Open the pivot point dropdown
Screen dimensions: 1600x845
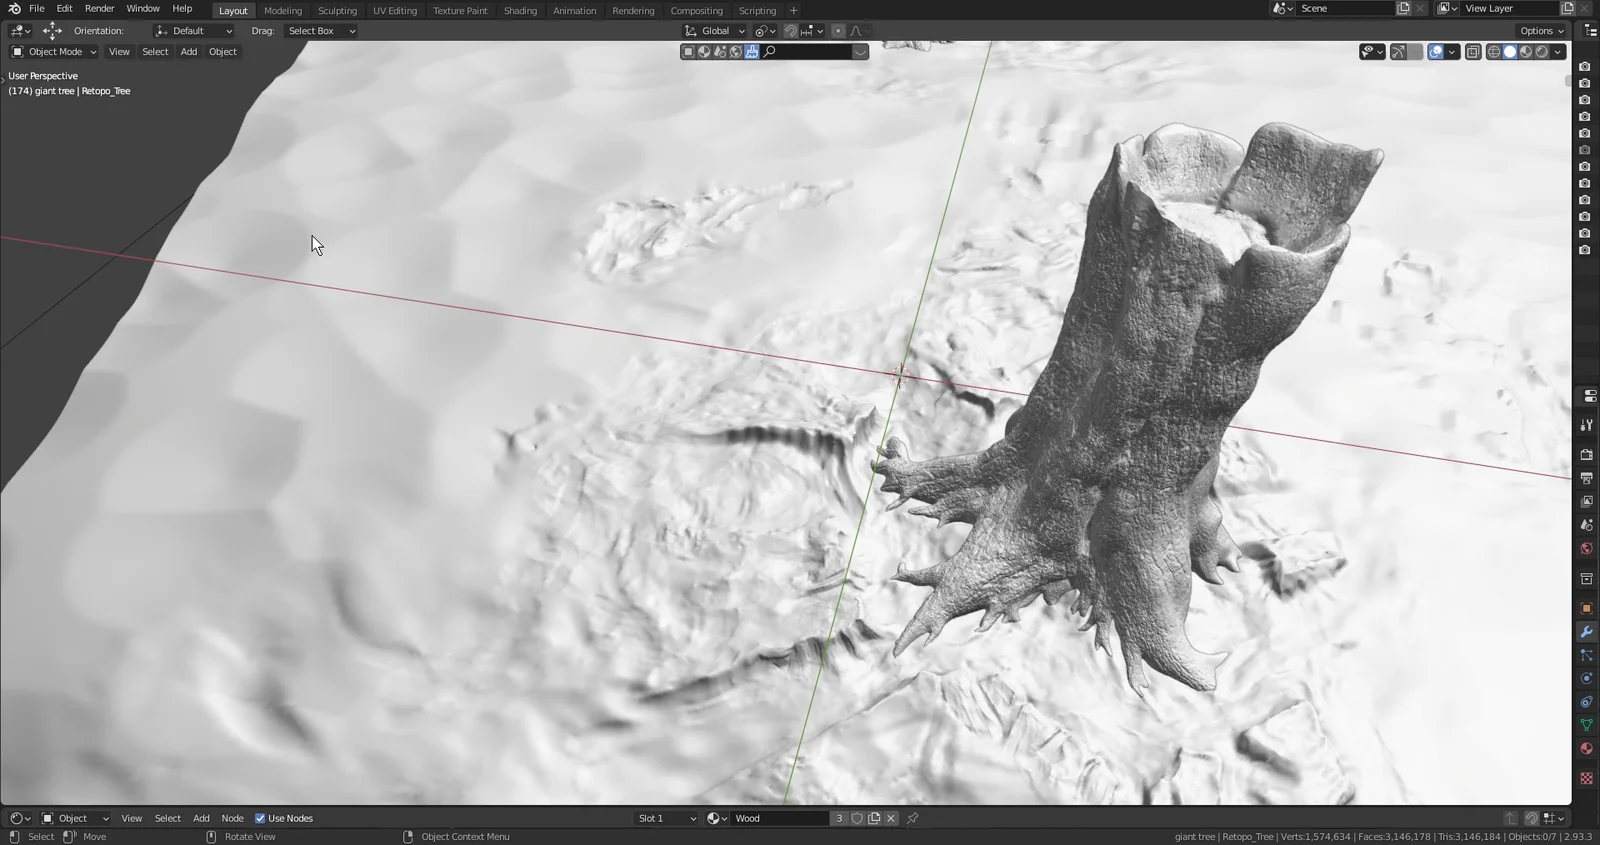[765, 31]
